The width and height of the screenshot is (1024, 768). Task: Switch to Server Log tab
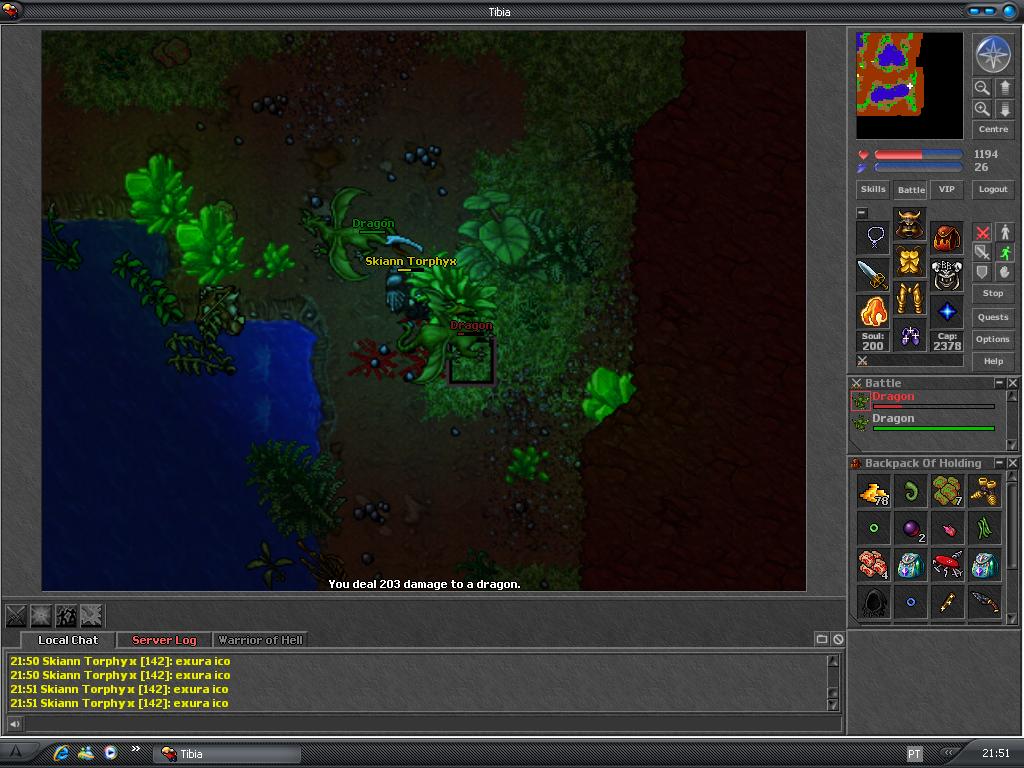164,640
